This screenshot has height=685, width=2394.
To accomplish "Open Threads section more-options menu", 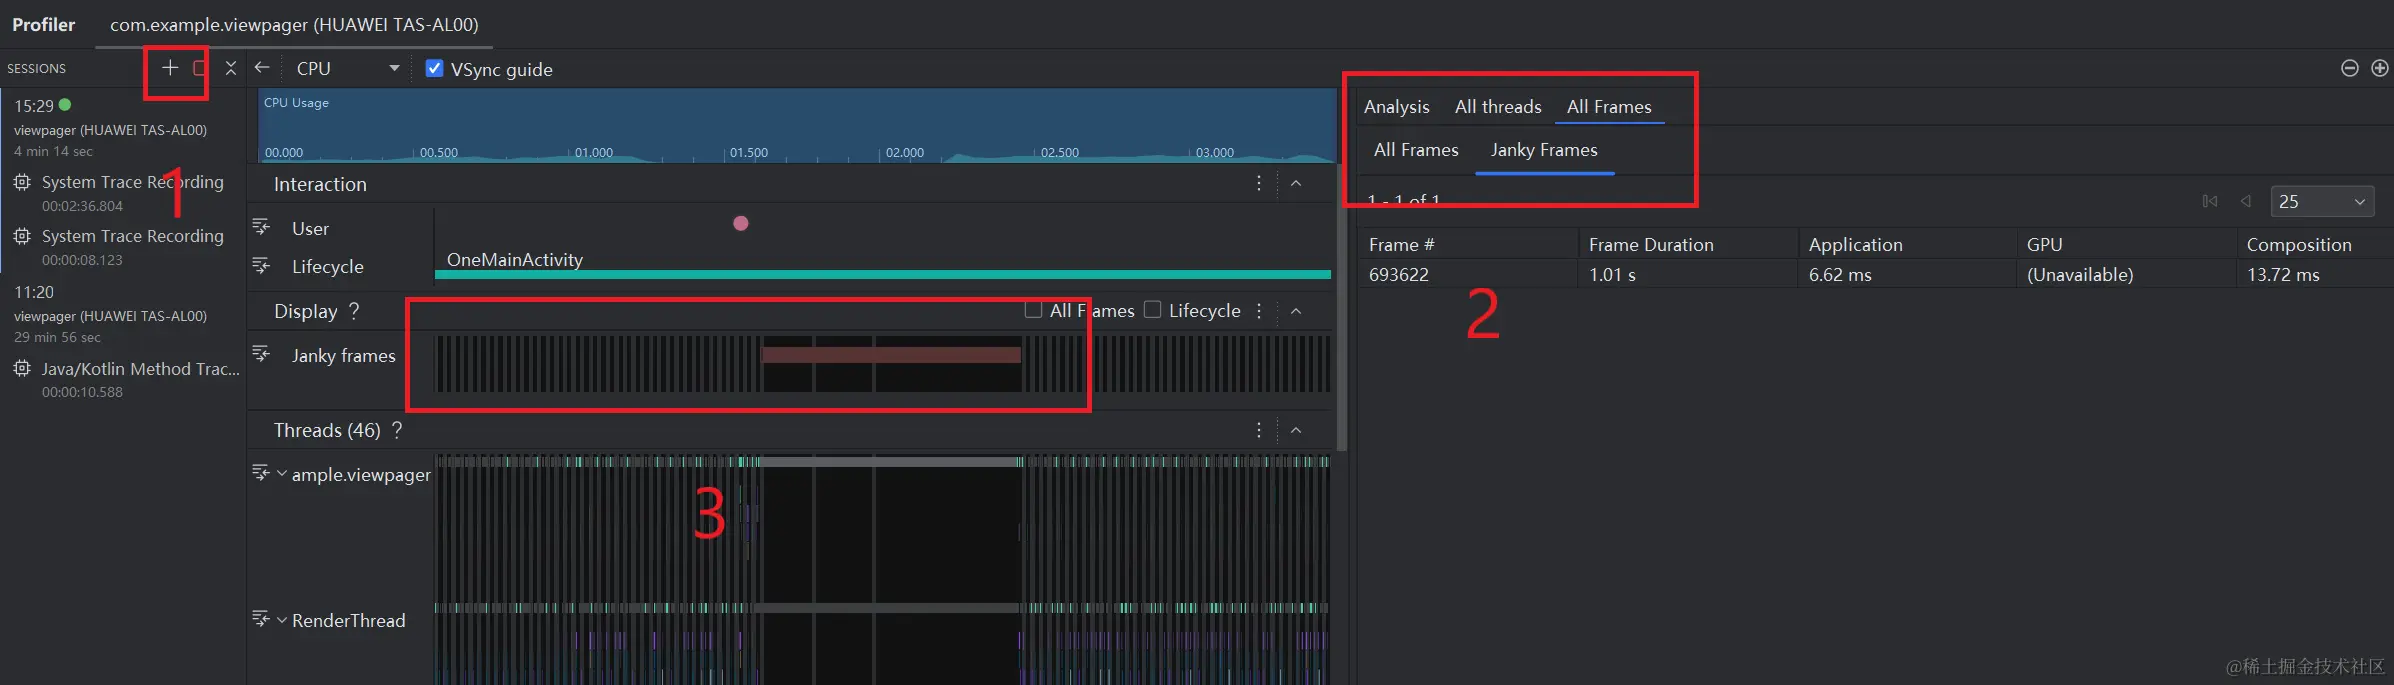I will click(x=1259, y=430).
